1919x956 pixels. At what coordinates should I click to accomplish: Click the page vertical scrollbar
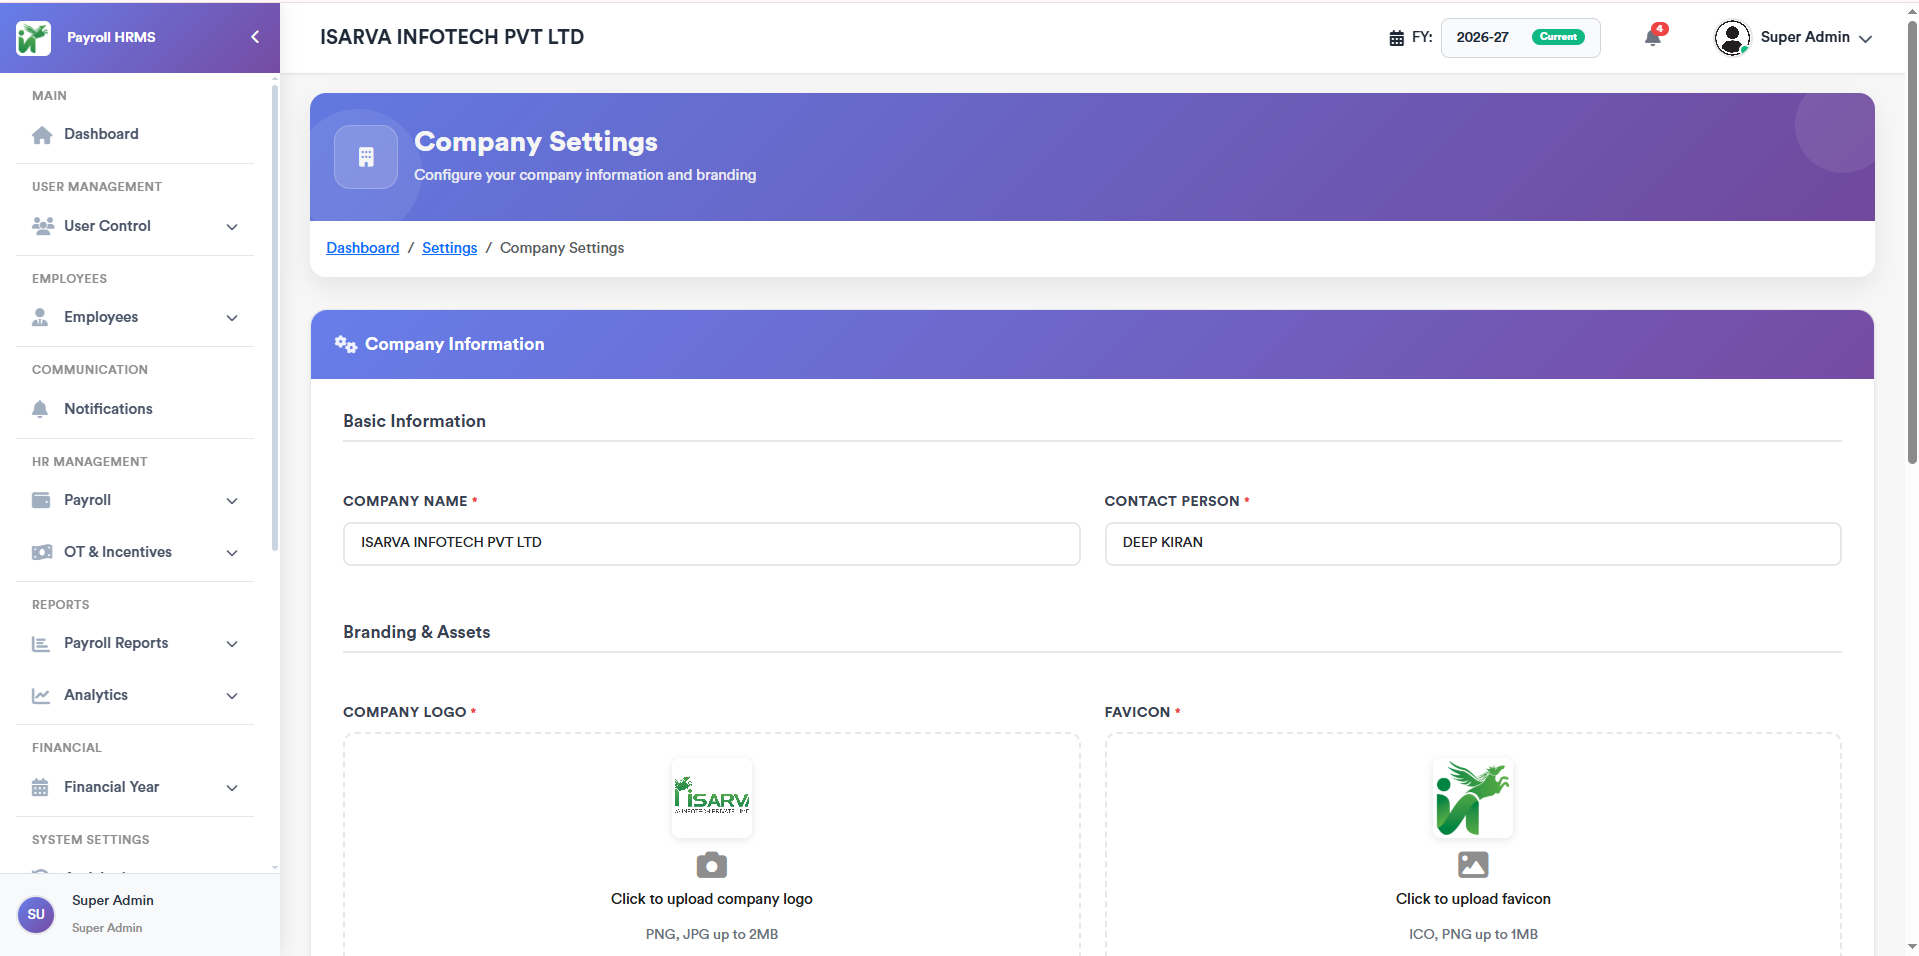tap(1912, 240)
